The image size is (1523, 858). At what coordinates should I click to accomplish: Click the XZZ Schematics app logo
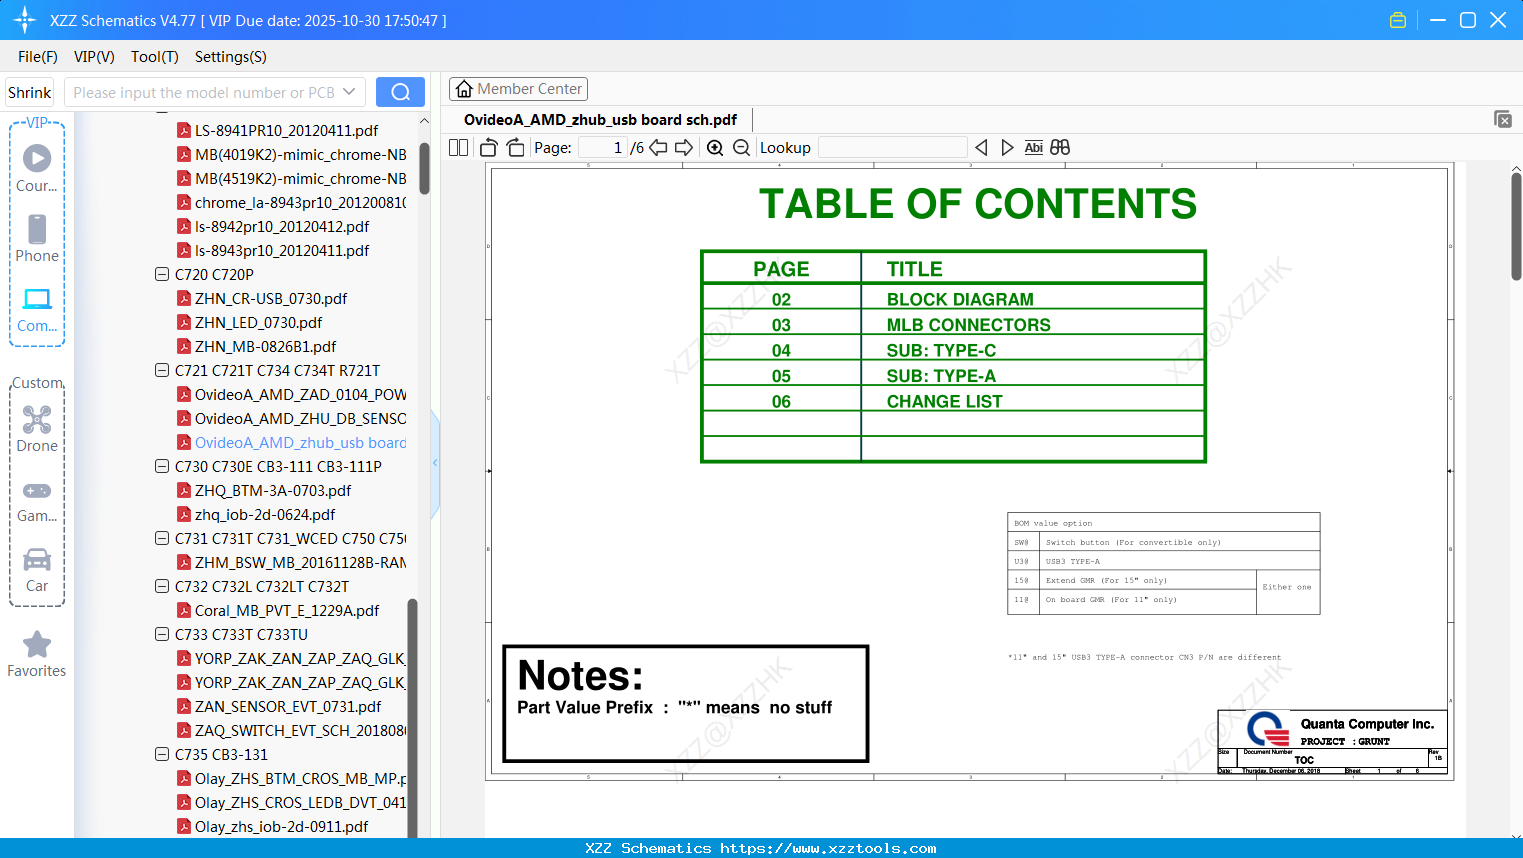[25, 20]
